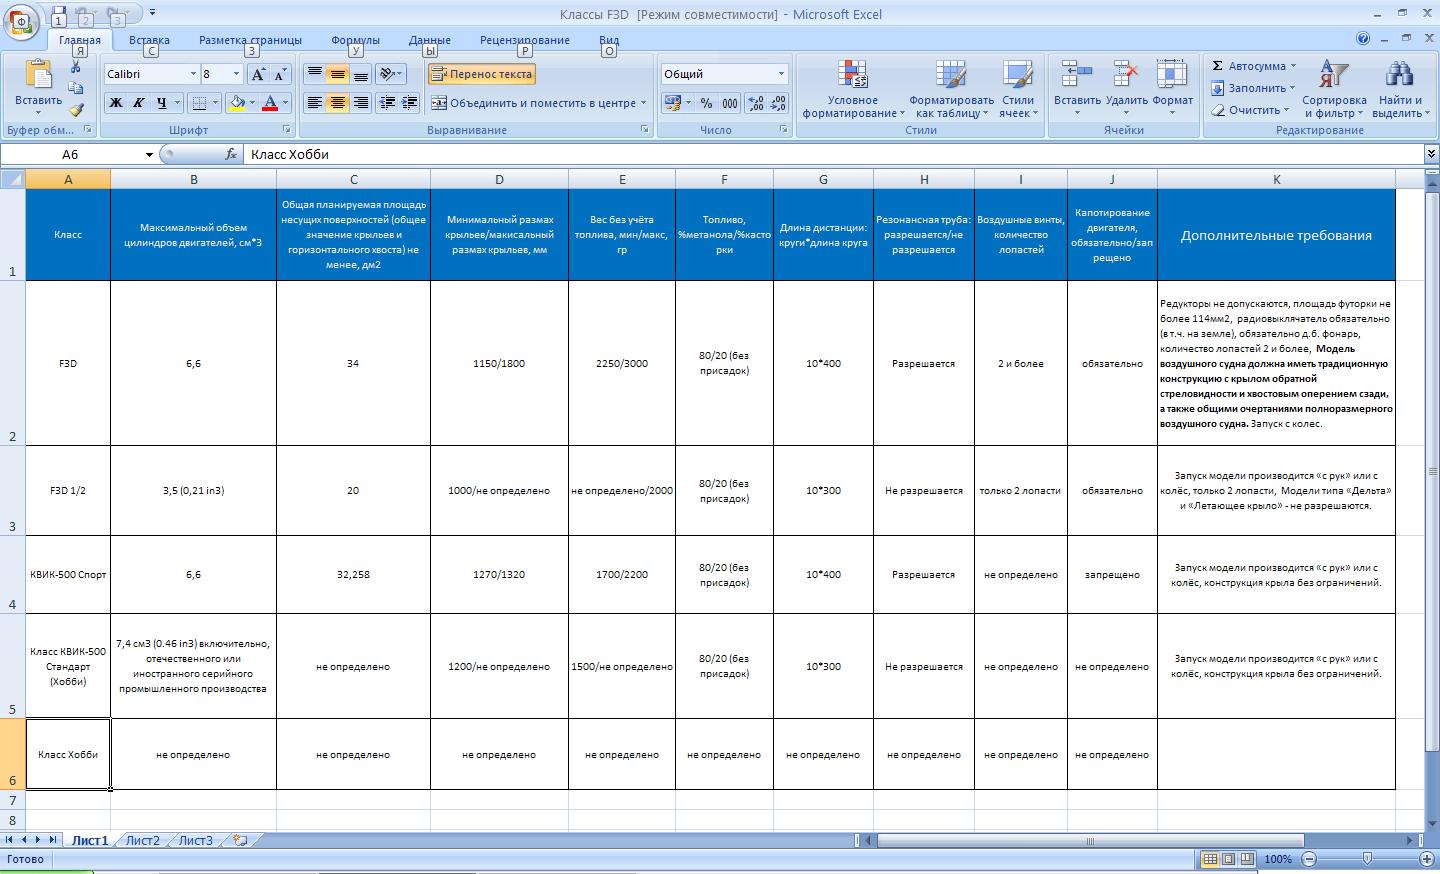Screen dimensions: 1440x874
Task: Decrease indent in the alignment group
Action: click(386, 103)
